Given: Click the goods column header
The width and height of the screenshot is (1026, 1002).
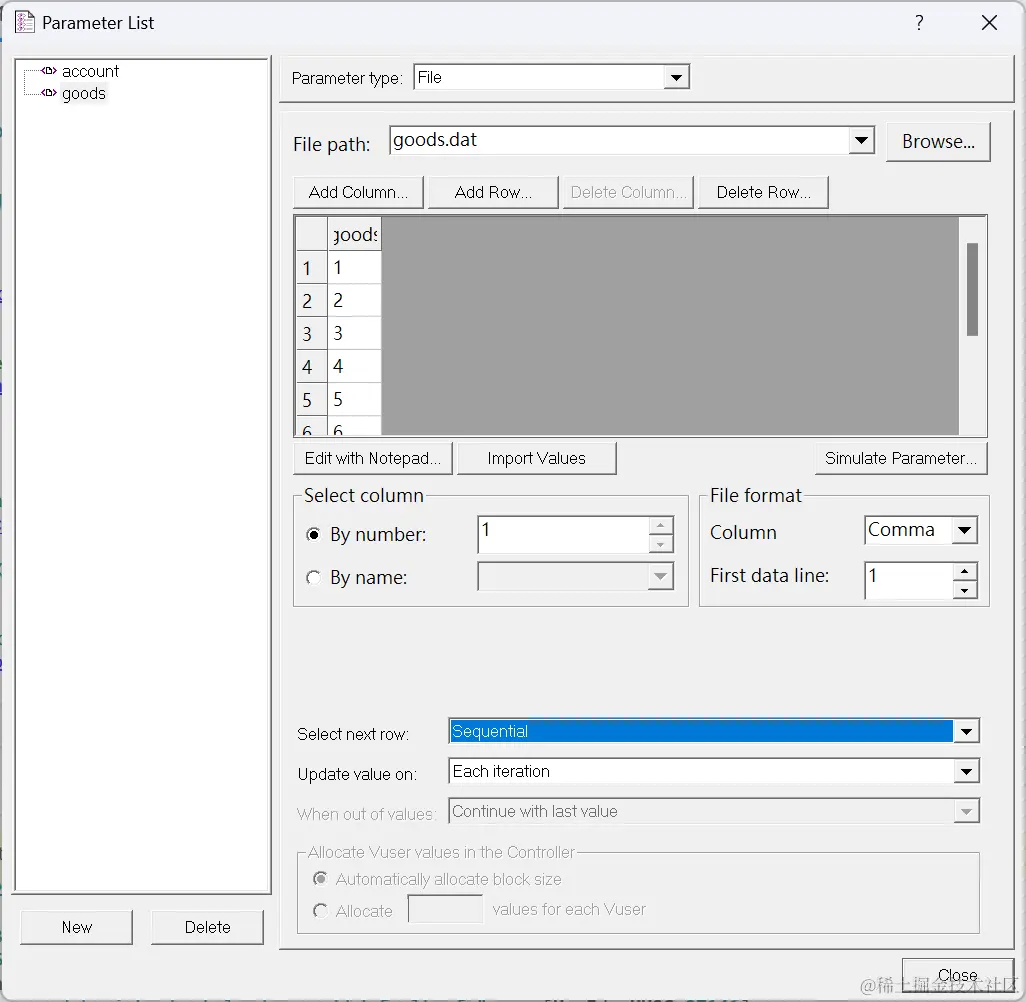Looking at the screenshot, I should pyautogui.click(x=354, y=234).
